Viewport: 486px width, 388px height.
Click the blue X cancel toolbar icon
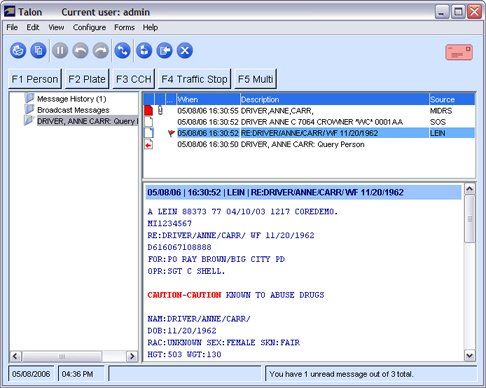(185, 51)
